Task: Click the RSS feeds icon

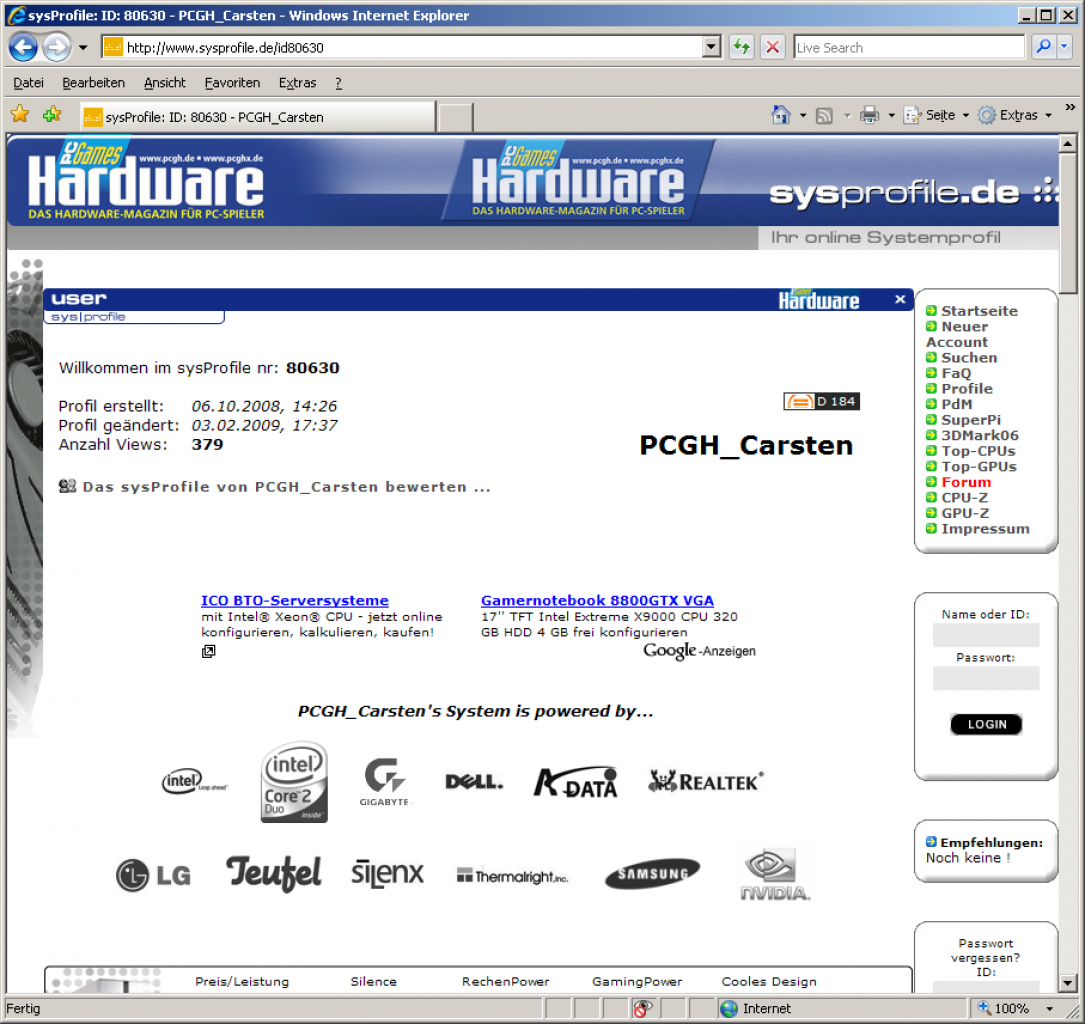Action: tap(823, 116)
